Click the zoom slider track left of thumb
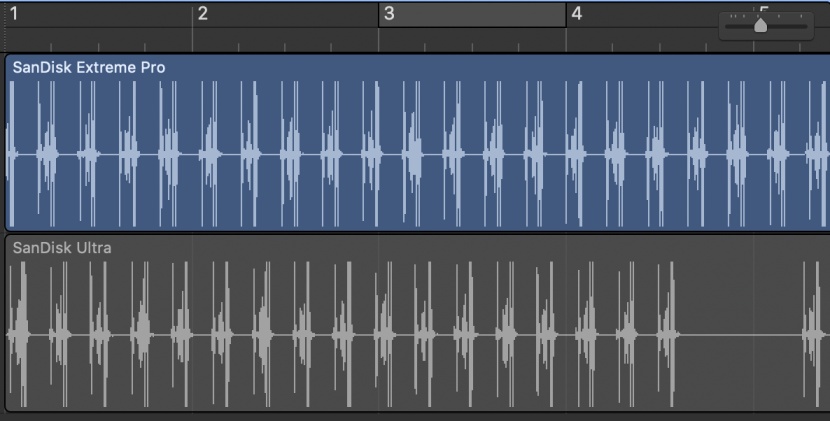The height and width of the screenshot is (421, 830). [738, 27]
